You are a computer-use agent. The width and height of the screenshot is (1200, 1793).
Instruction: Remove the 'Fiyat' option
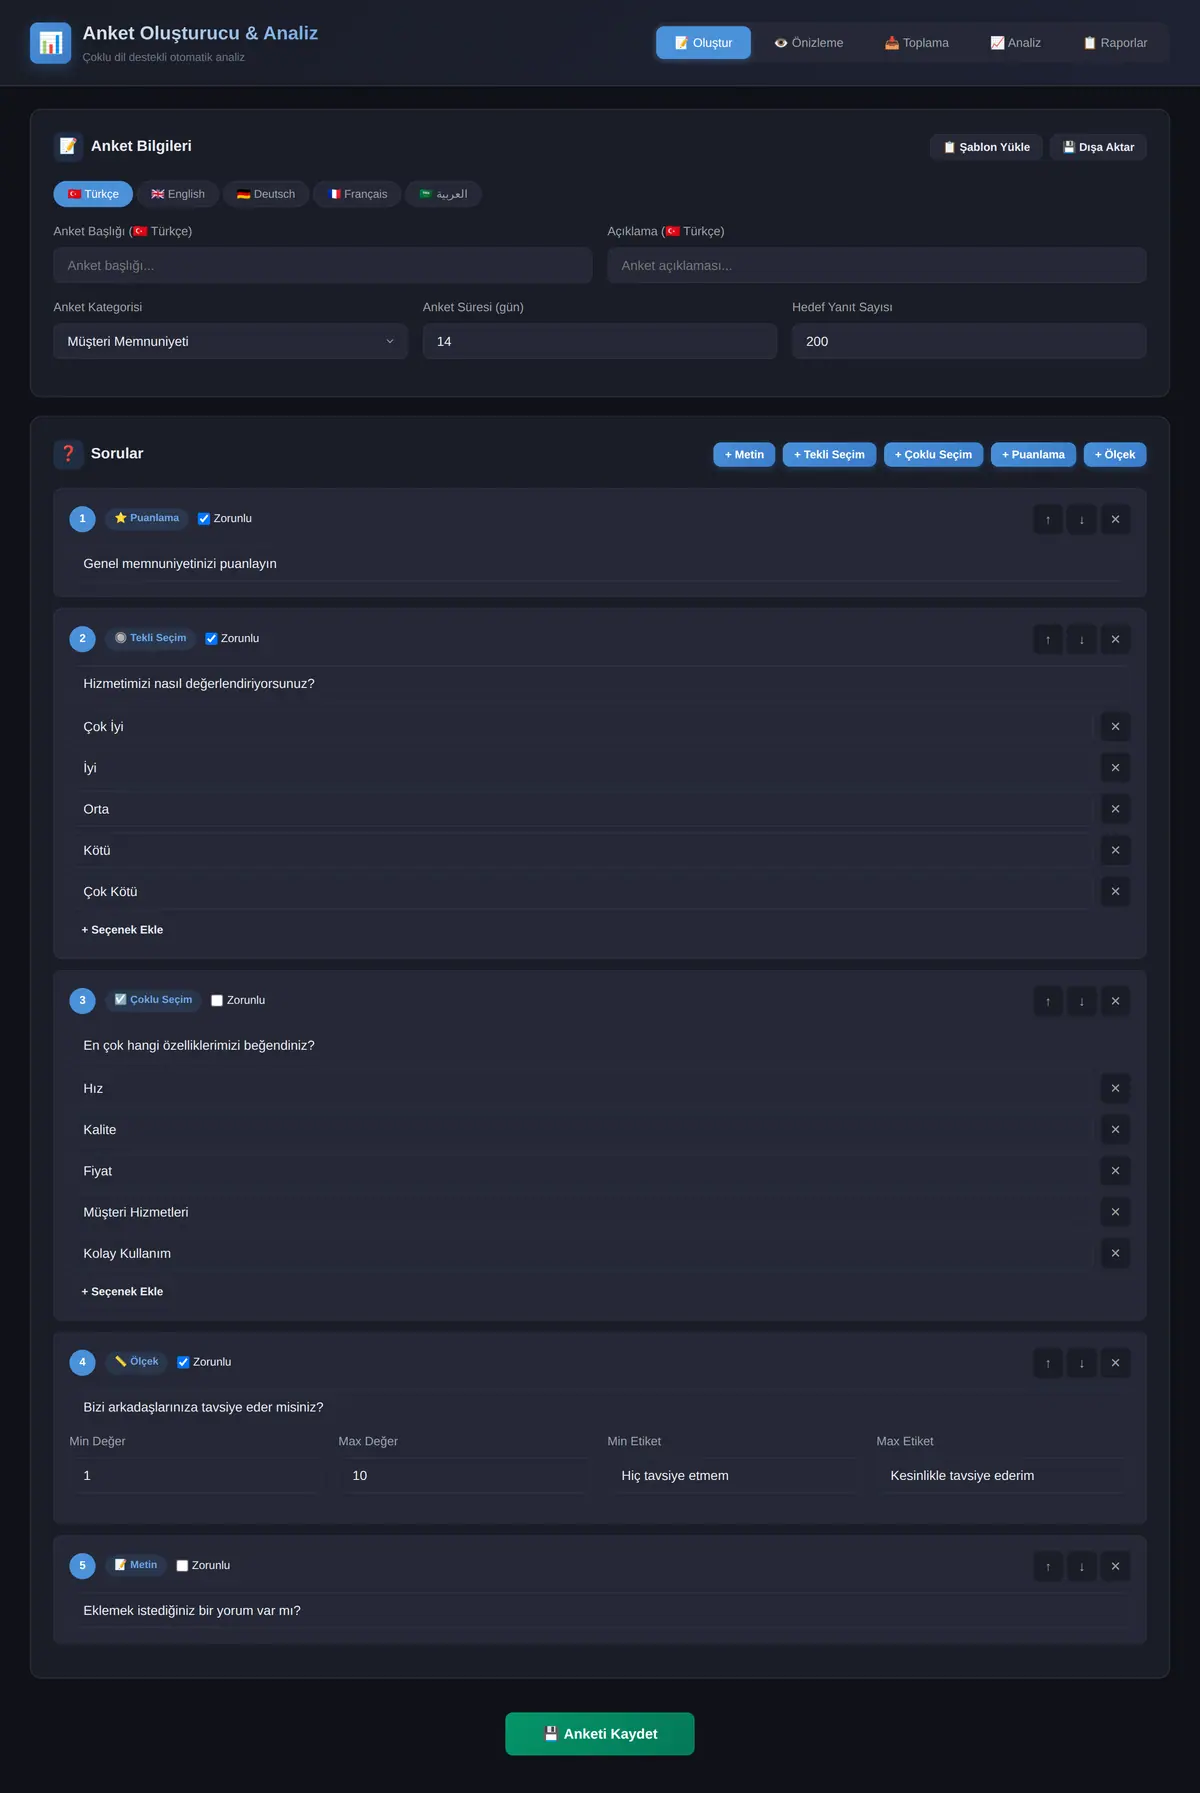(1115, 1171)
